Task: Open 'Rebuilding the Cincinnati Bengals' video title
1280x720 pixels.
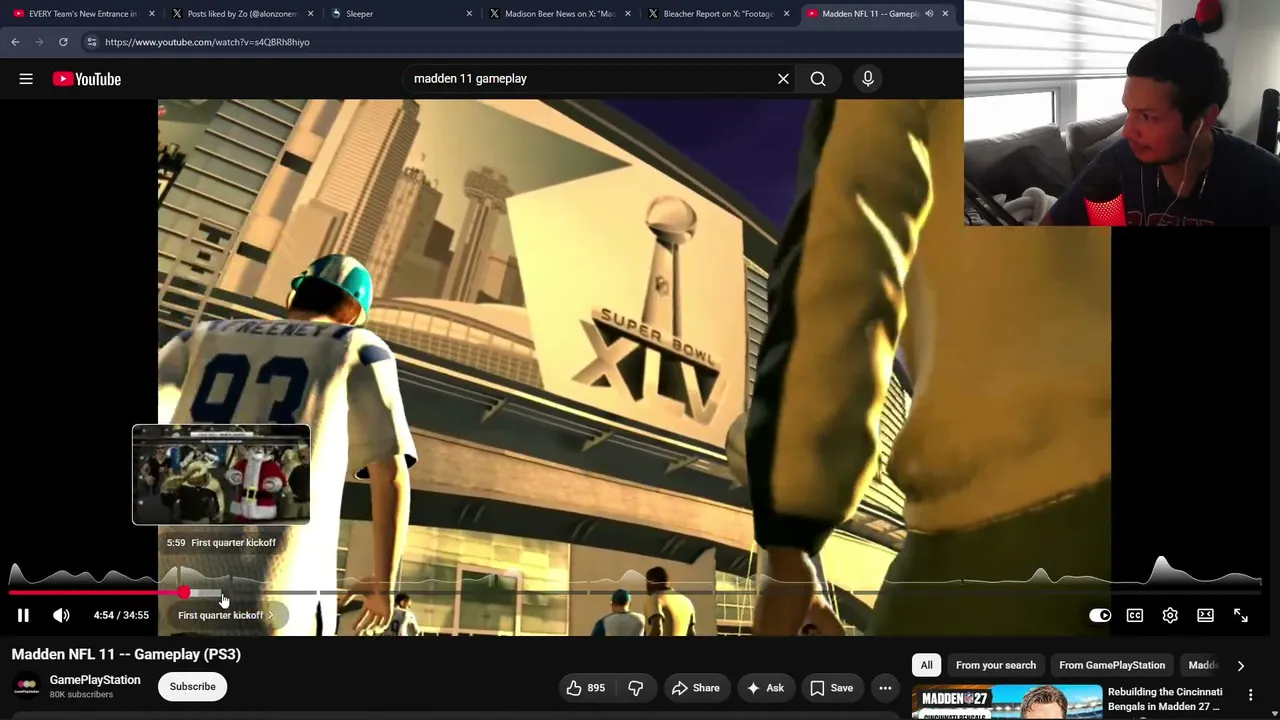Action: [x=1166, y=699]
